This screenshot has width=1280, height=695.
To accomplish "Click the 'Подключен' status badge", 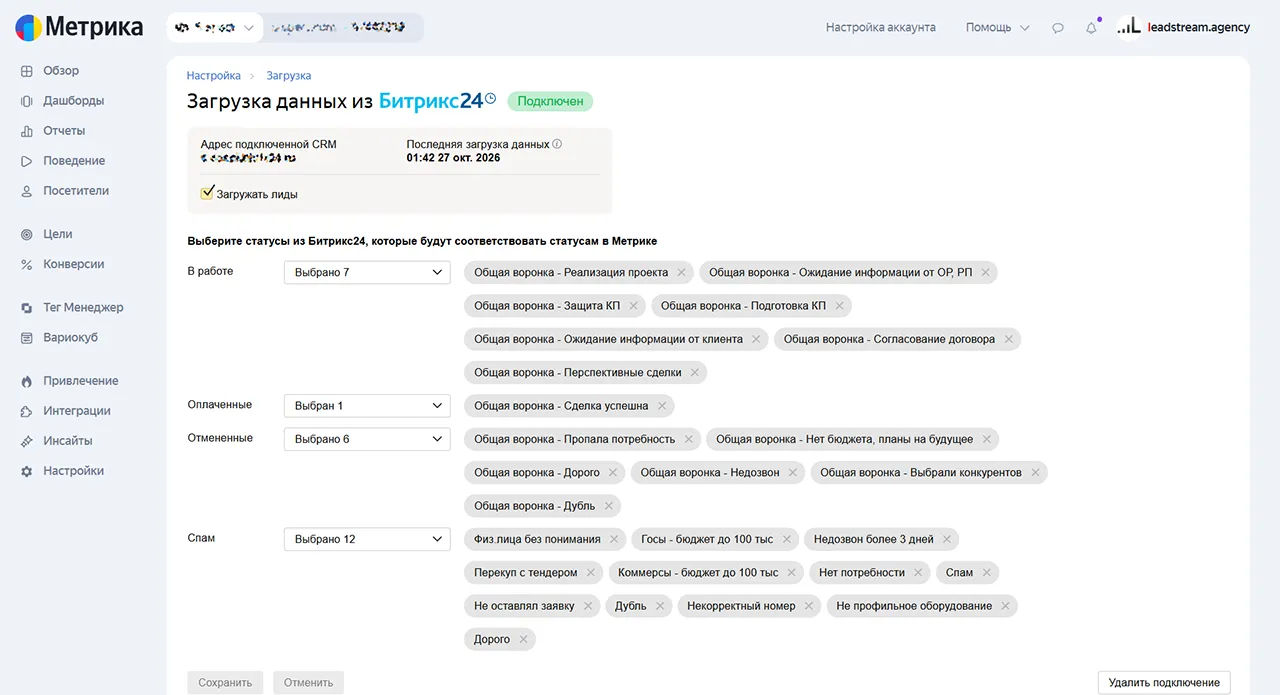I will pos(550,101).
